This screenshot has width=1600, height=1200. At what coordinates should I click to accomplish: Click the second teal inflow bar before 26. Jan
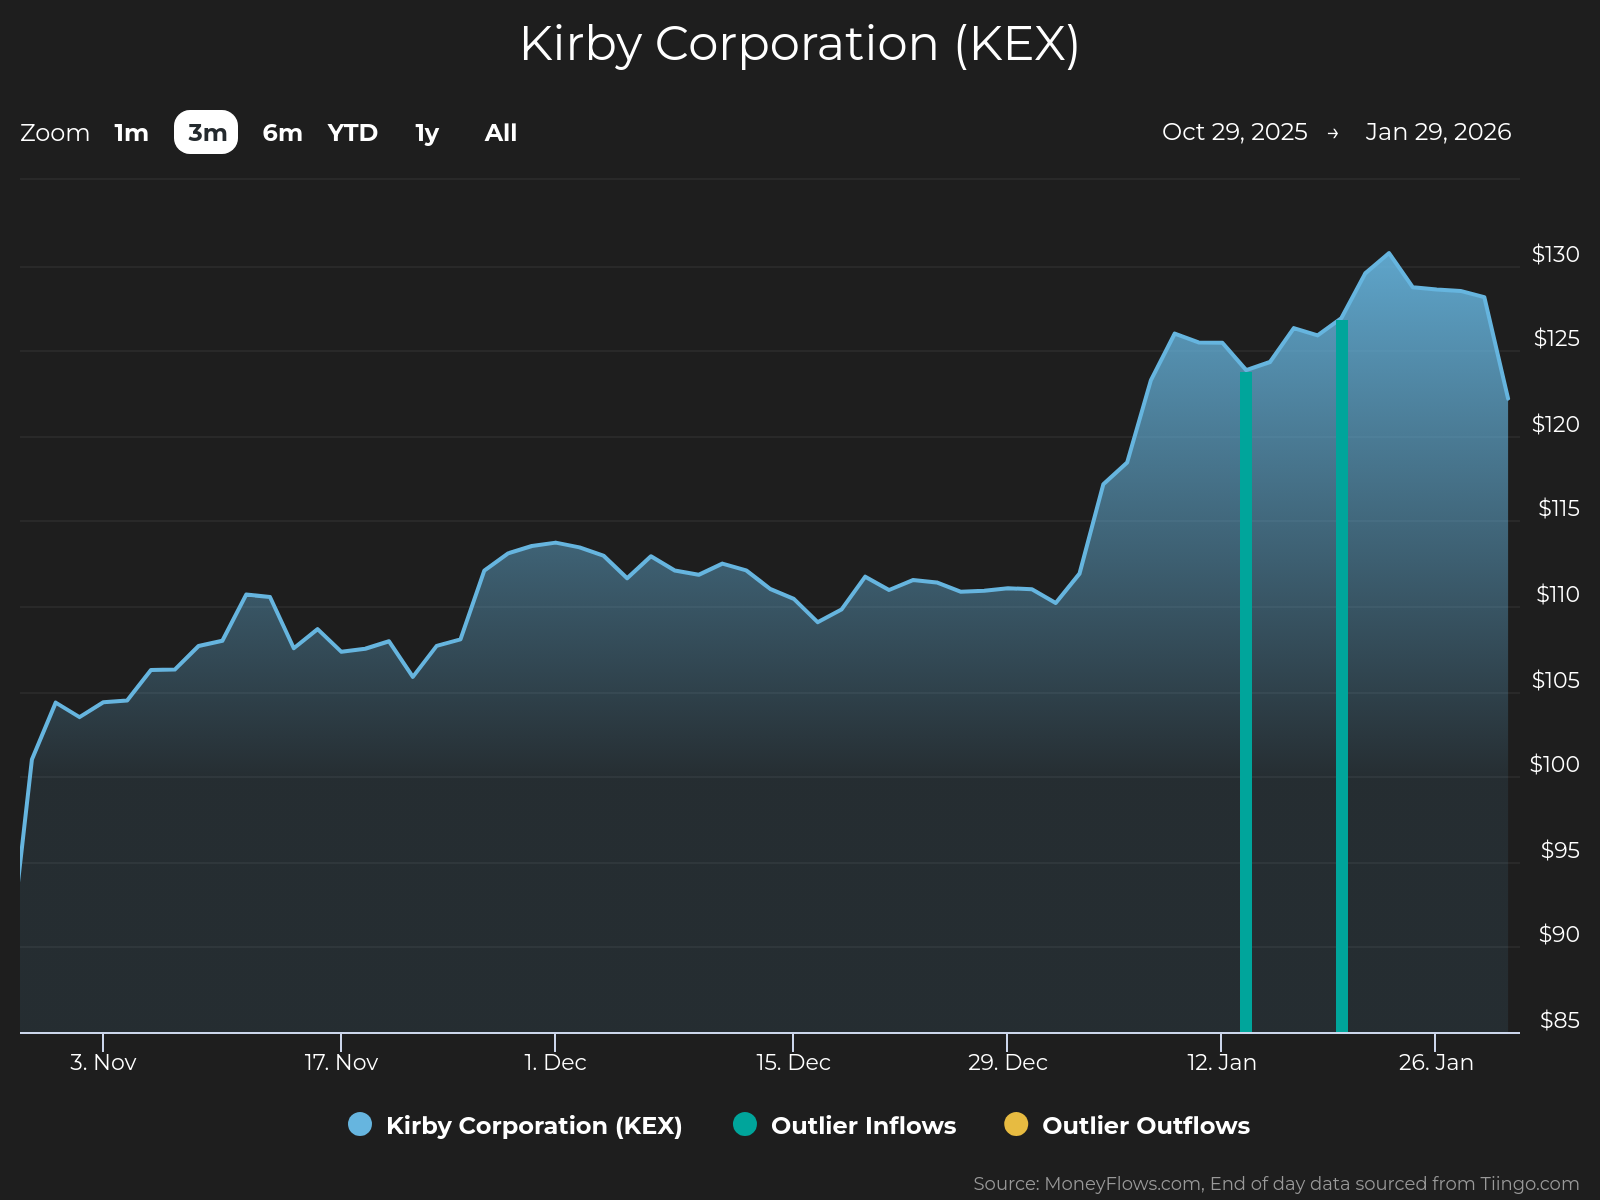tap(1342, 676)
